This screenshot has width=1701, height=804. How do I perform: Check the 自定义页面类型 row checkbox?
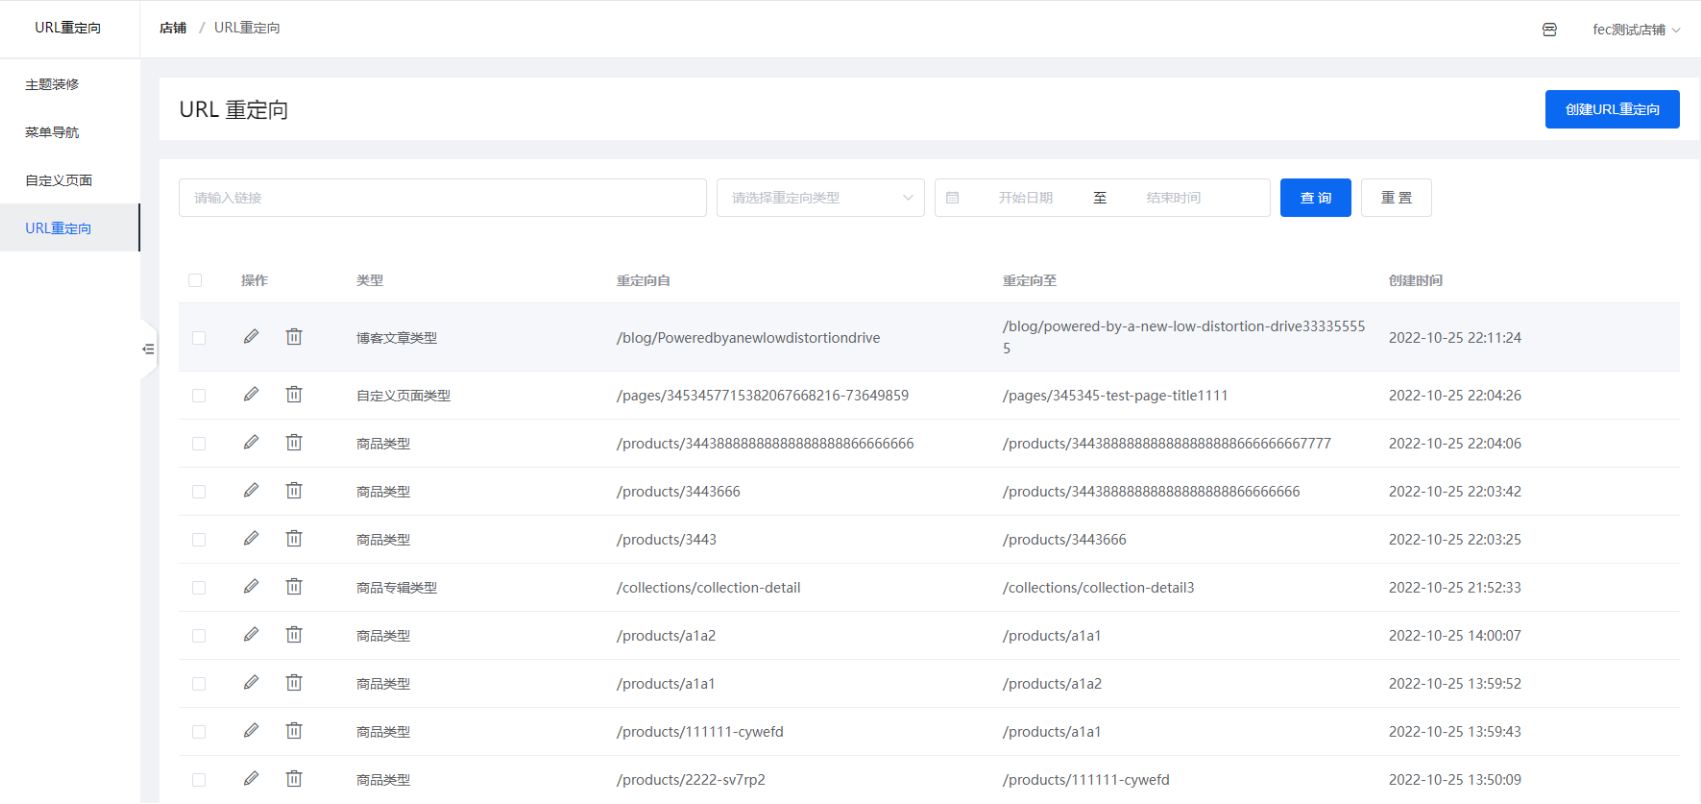pyautogui.click(x=199, y=396)
